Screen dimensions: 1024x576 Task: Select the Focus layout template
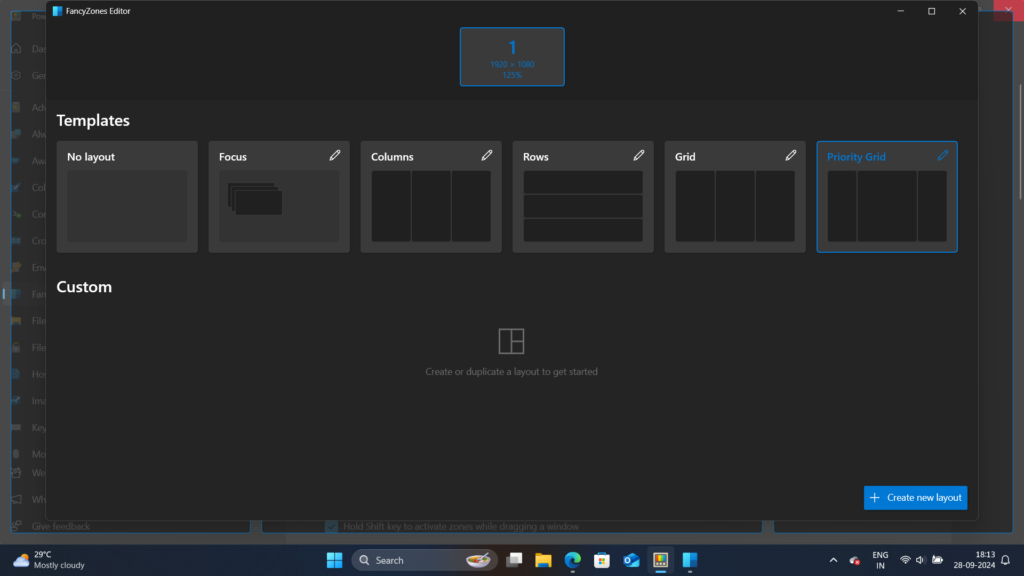pos(279,197)
